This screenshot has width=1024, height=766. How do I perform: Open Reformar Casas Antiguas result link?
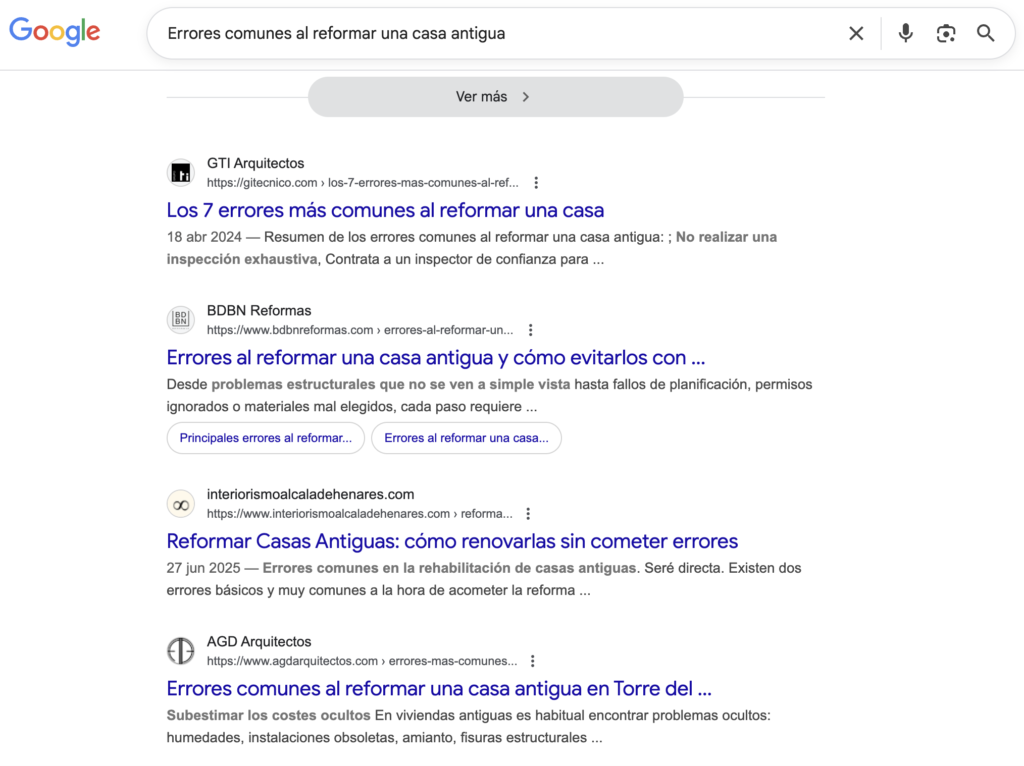pos(452,540)
